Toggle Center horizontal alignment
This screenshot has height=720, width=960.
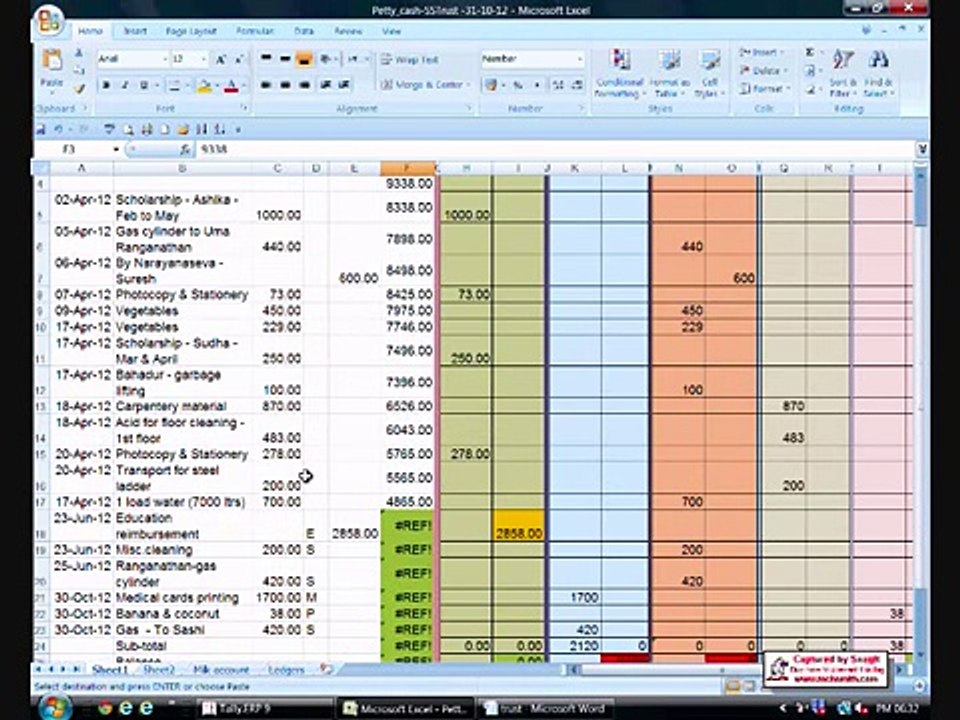(x=285, y=84)
